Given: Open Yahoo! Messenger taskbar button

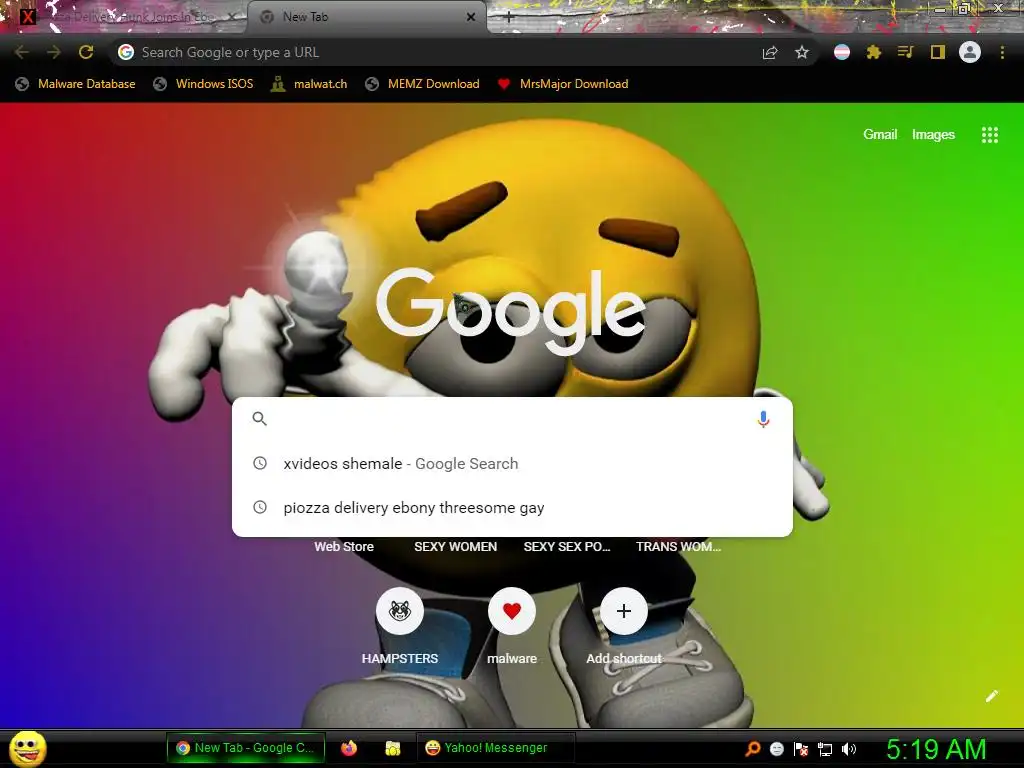Looking at the screenshot, I should pos(495,748).
